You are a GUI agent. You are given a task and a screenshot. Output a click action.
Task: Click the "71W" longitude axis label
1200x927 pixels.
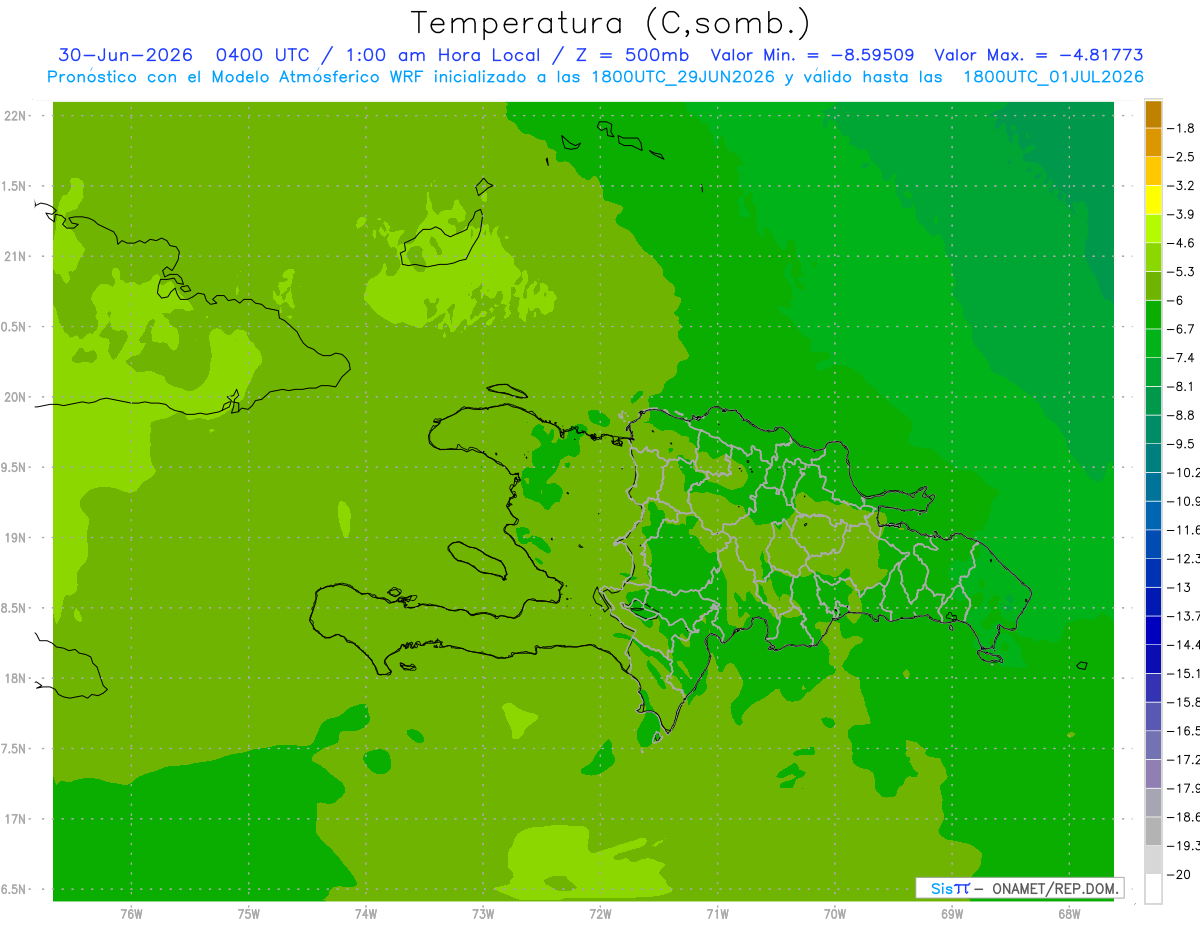pyautogui.click(x=717, y=914)
